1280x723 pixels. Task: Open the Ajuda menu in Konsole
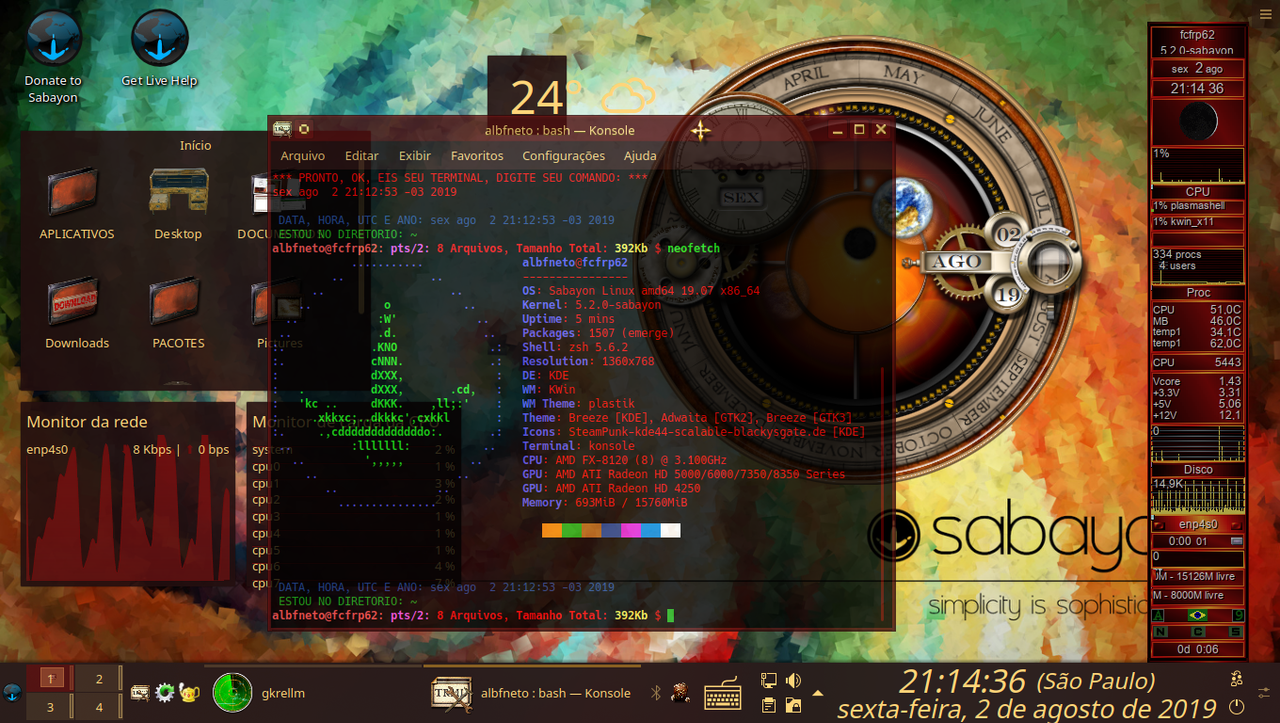(x=640, y=156)
